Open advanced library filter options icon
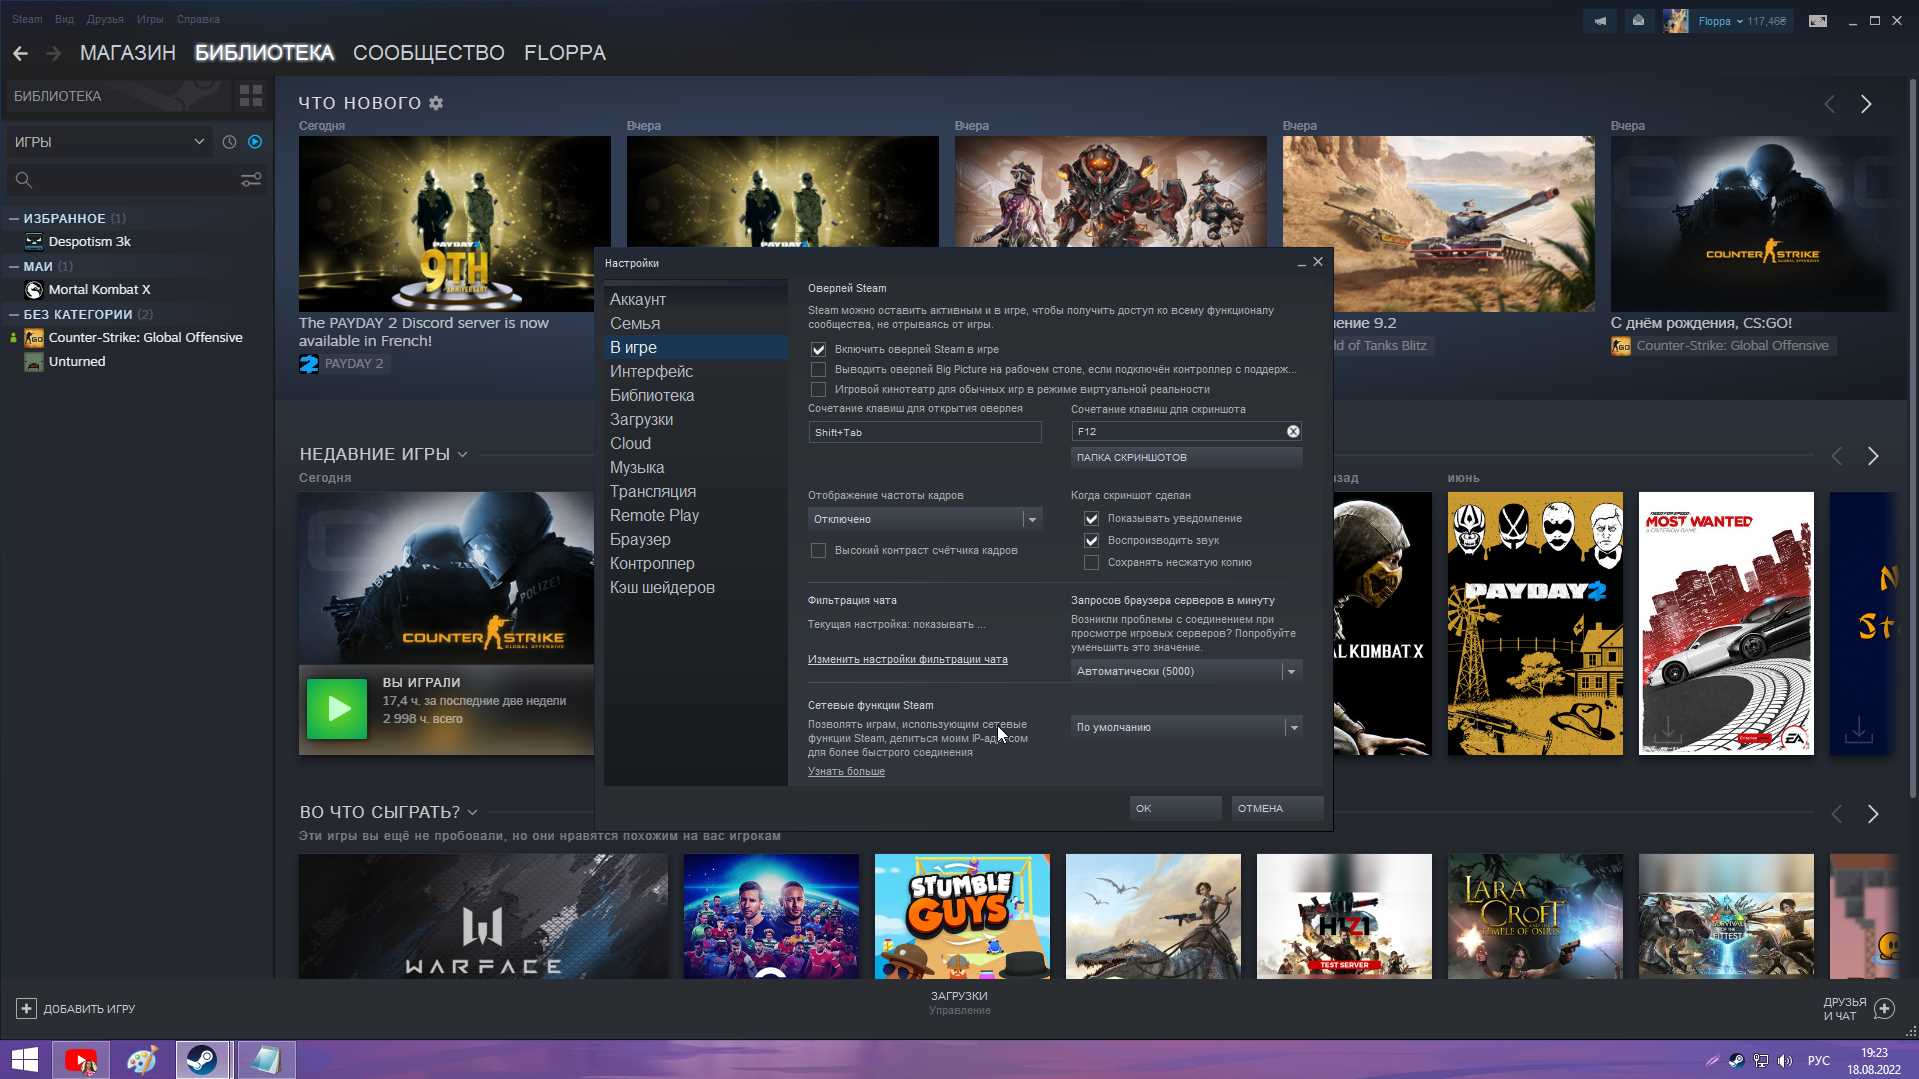 (251, 180)
